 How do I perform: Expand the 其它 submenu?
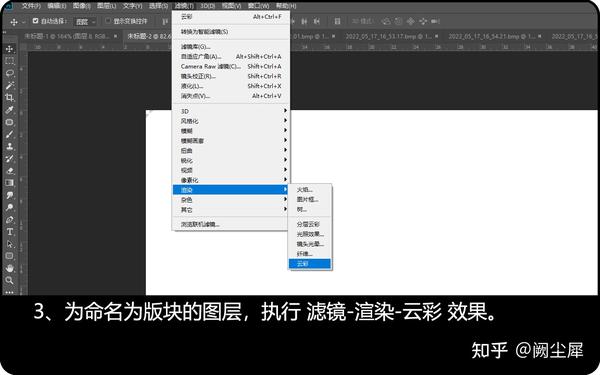coord(231,210)
